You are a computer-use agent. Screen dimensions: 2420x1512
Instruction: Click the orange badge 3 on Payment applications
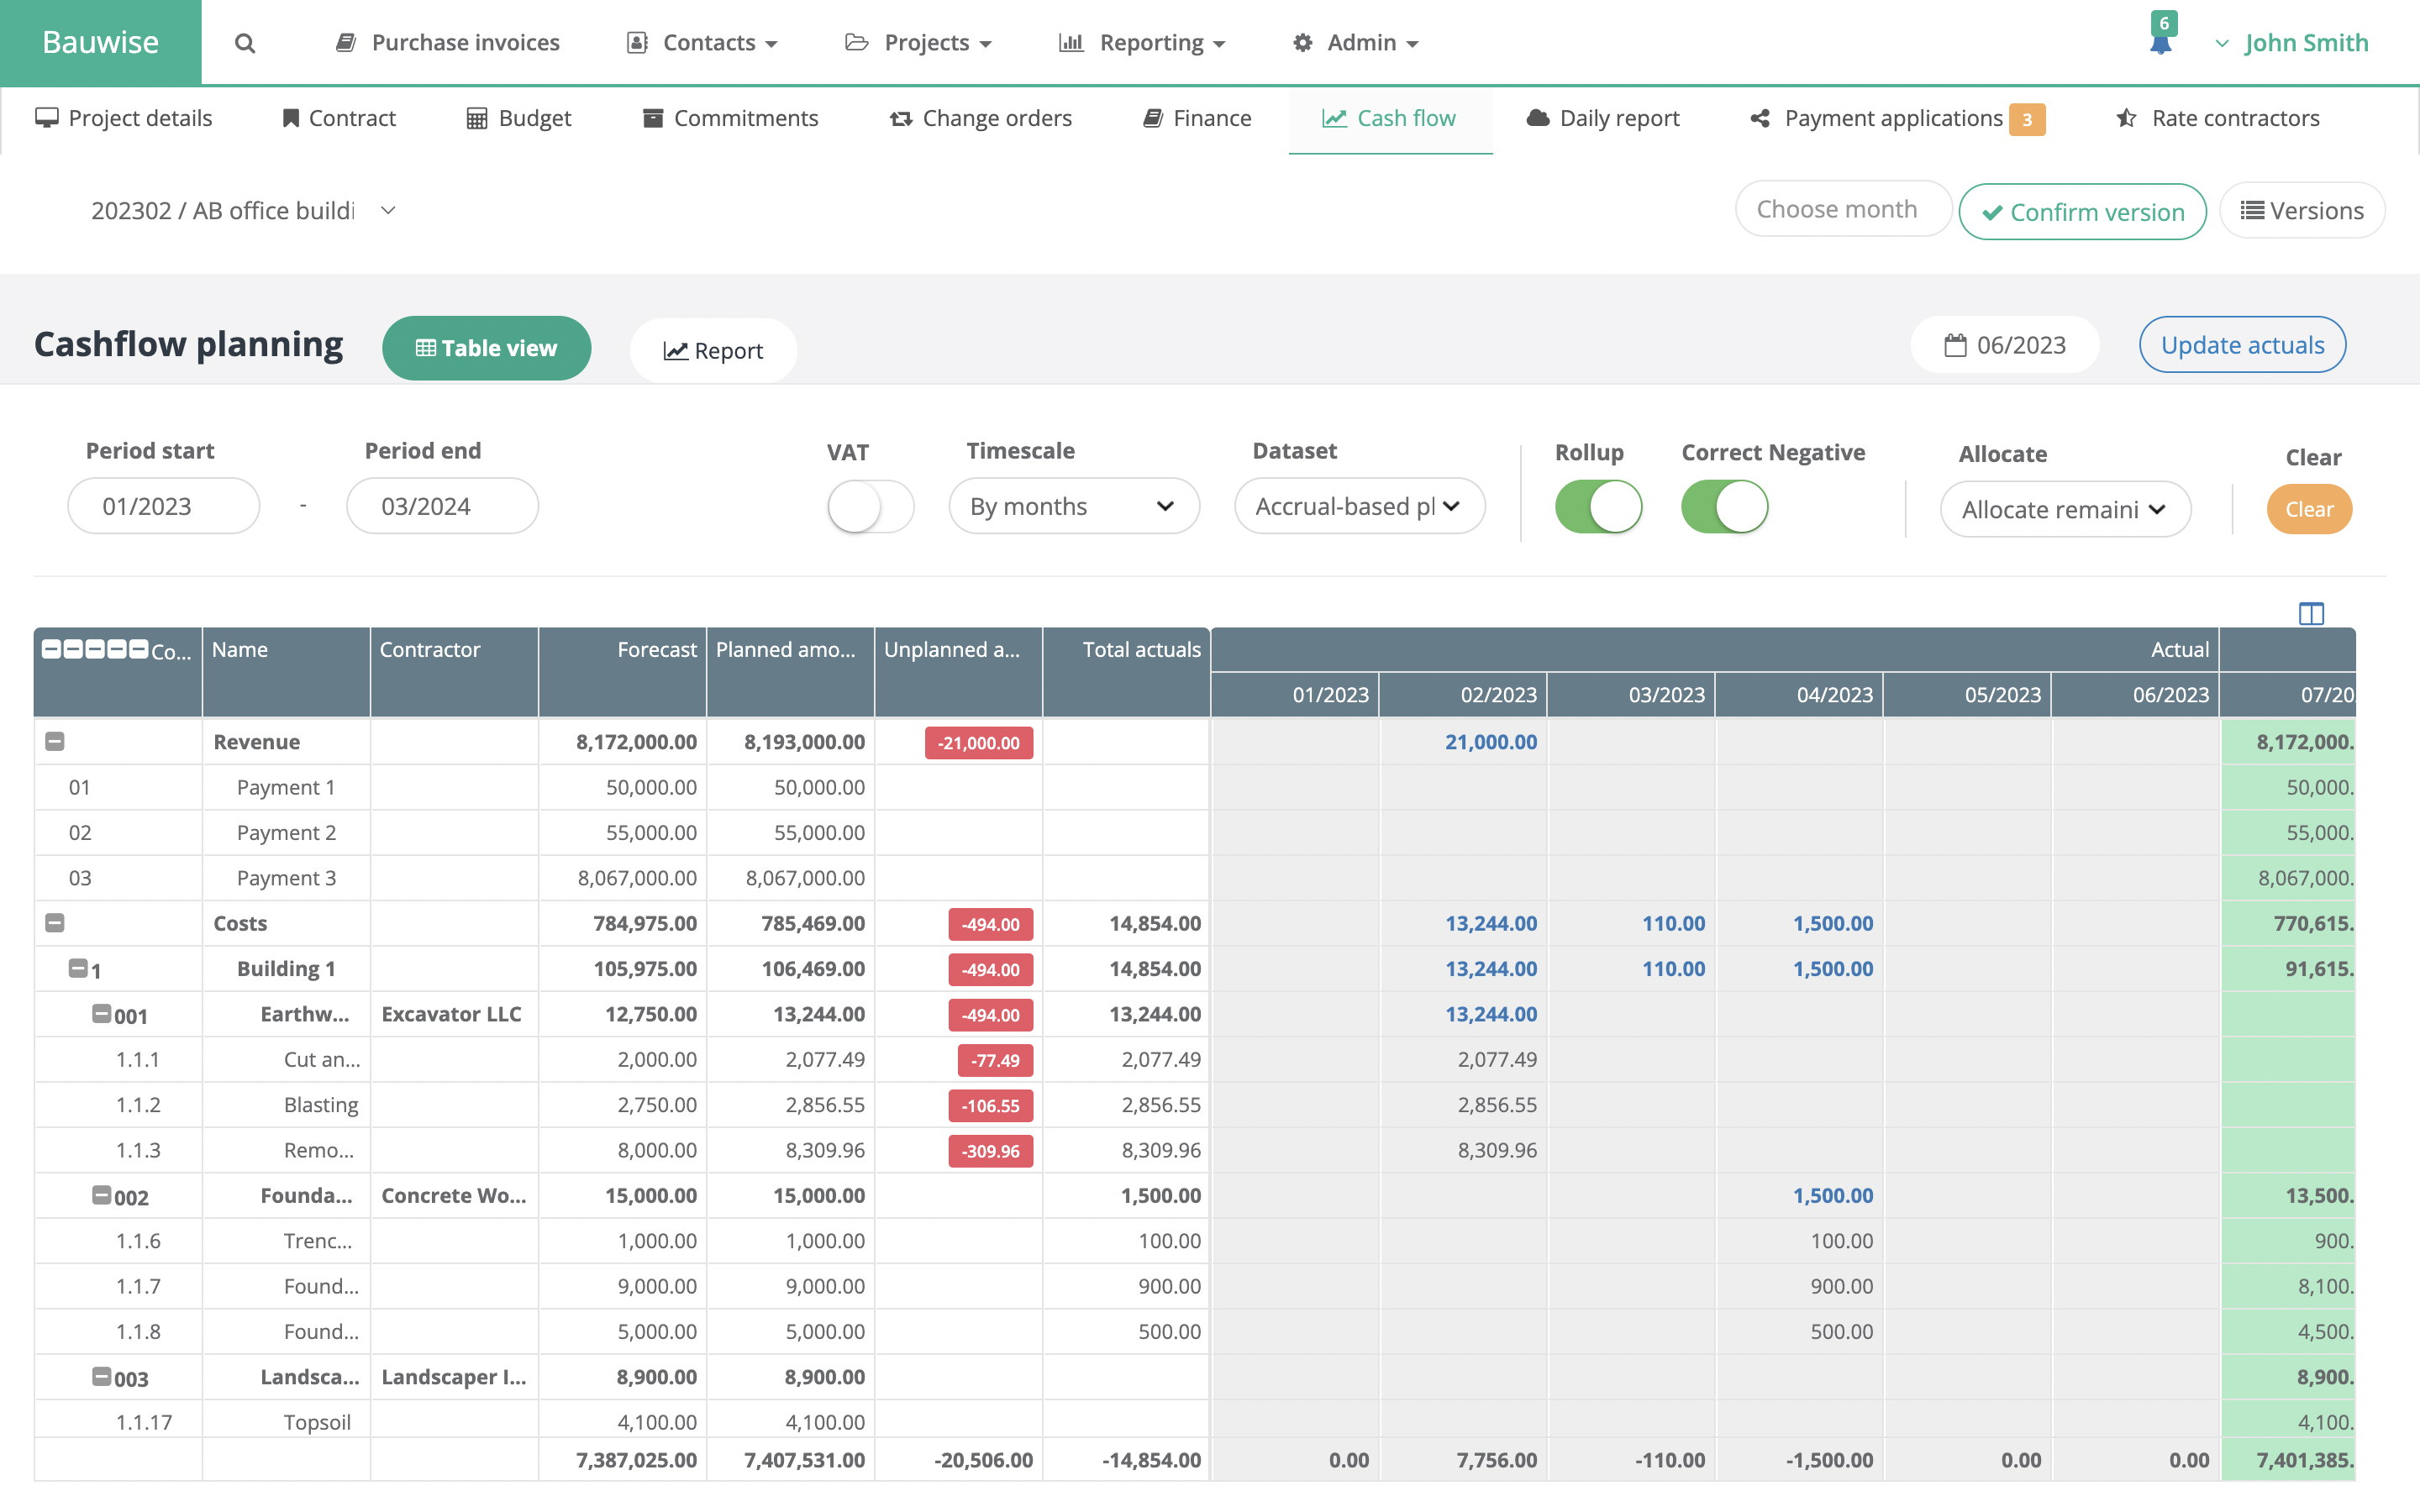[2027, 119]
